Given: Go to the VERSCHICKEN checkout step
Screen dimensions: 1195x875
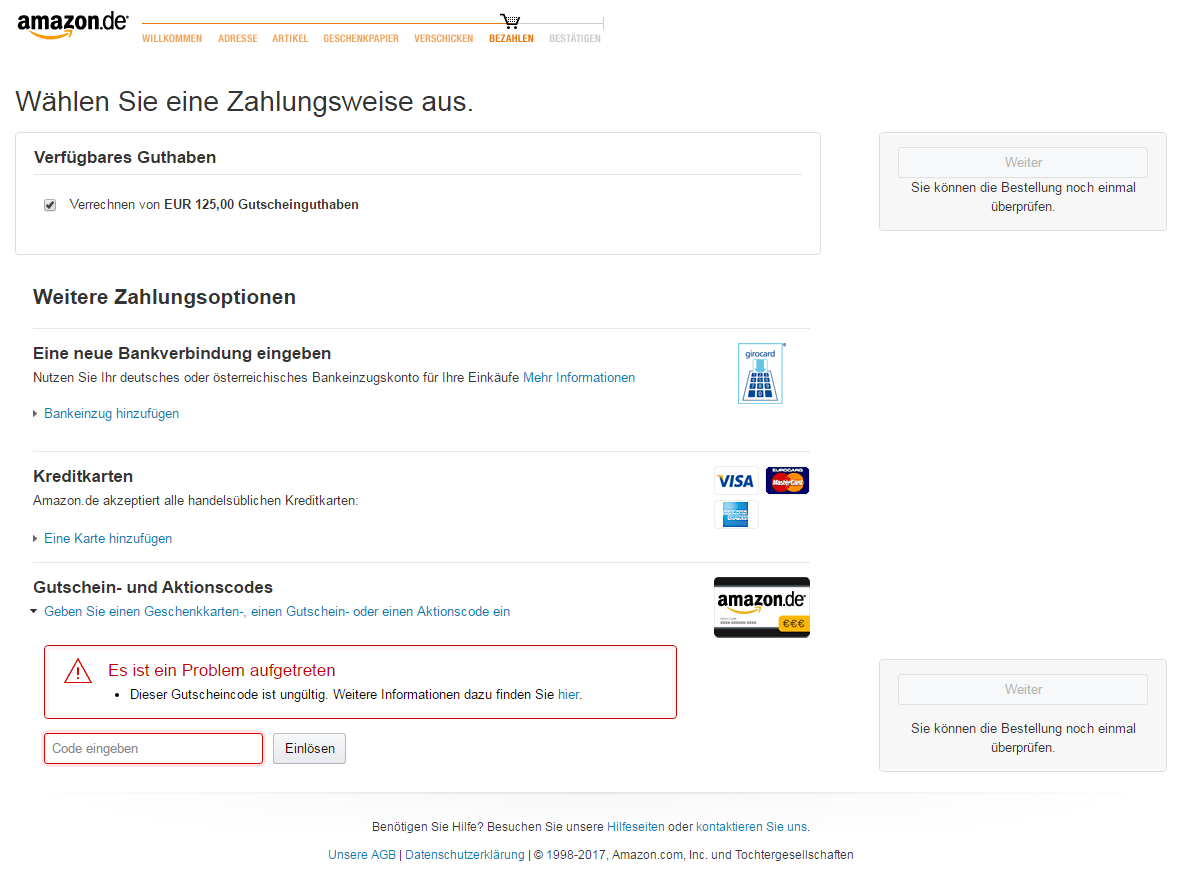Looking at the screenshot, I should (x=444, y=39).
